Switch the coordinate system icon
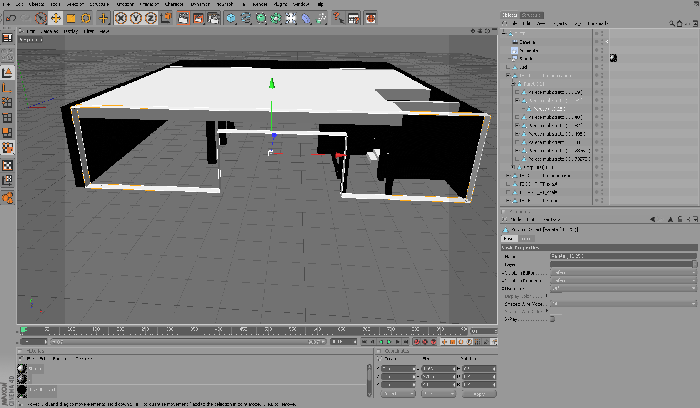The height and width of the screenshot is (408, 700). point(166,18)
